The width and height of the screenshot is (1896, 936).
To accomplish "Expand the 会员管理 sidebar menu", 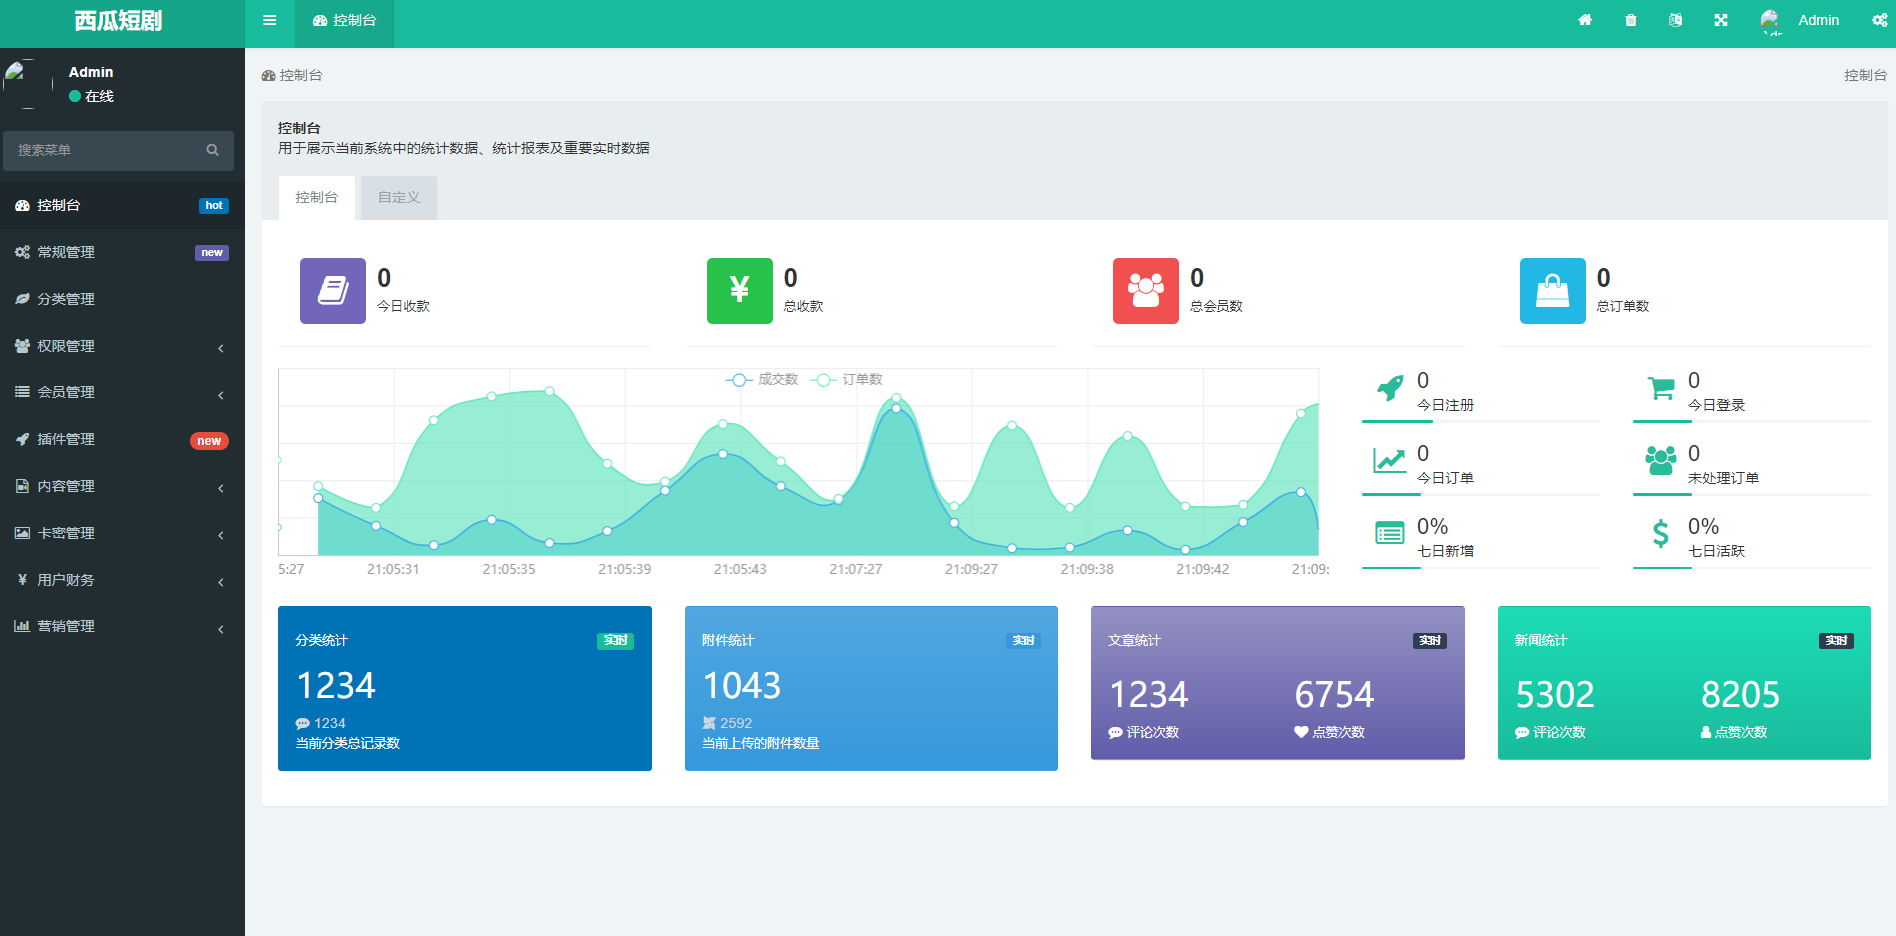I will 122,392.
